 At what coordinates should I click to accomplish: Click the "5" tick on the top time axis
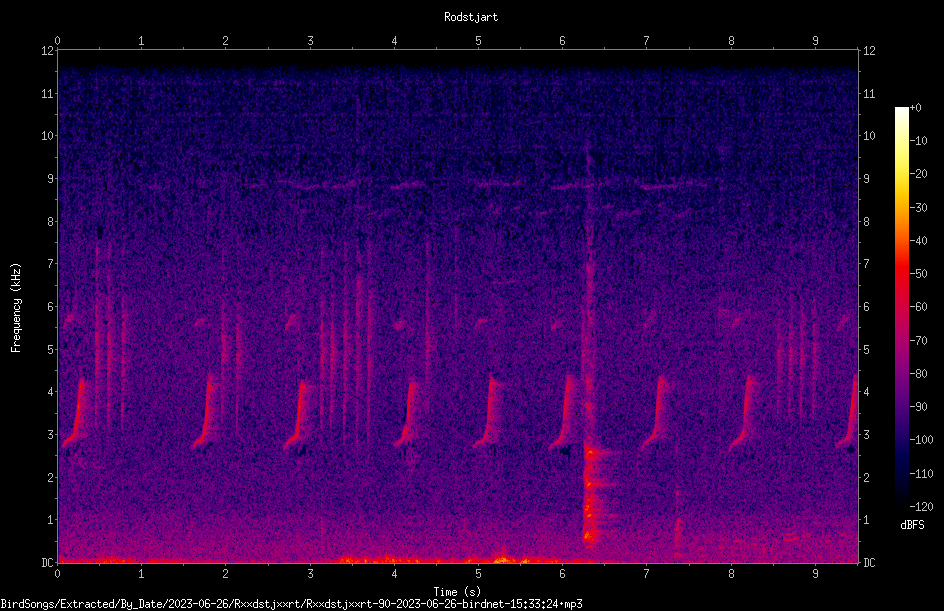(x=479, y=41)
